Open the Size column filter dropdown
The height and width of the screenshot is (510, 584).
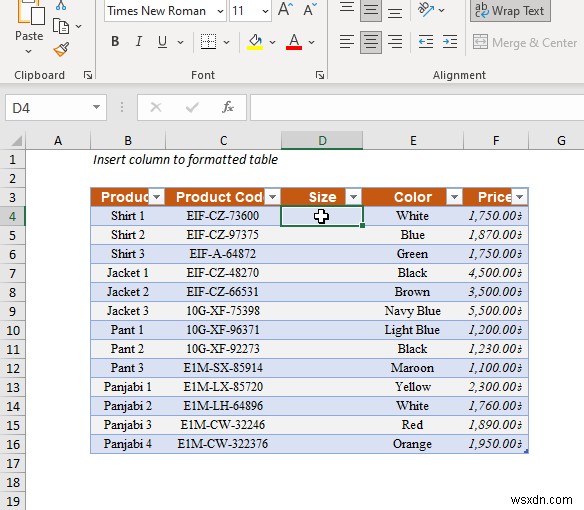pyautogui.click(x=353, y=197)
